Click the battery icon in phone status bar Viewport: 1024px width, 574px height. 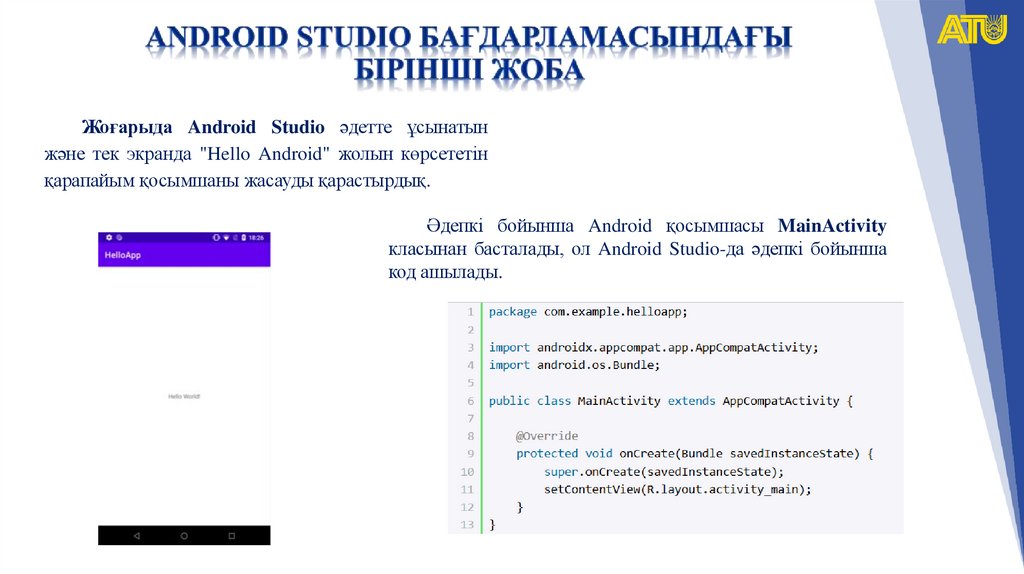coord(244,238)
